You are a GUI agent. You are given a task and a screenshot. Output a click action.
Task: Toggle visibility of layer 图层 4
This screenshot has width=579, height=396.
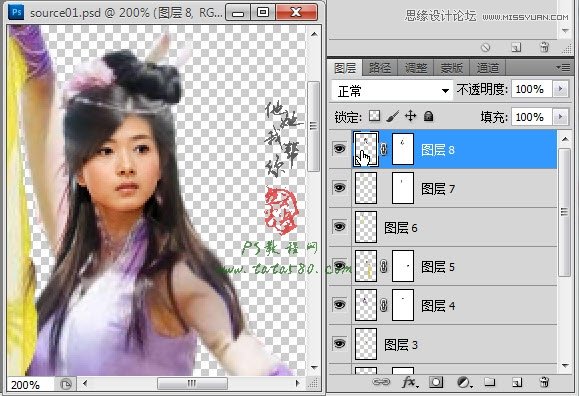(x=339, y=304)
